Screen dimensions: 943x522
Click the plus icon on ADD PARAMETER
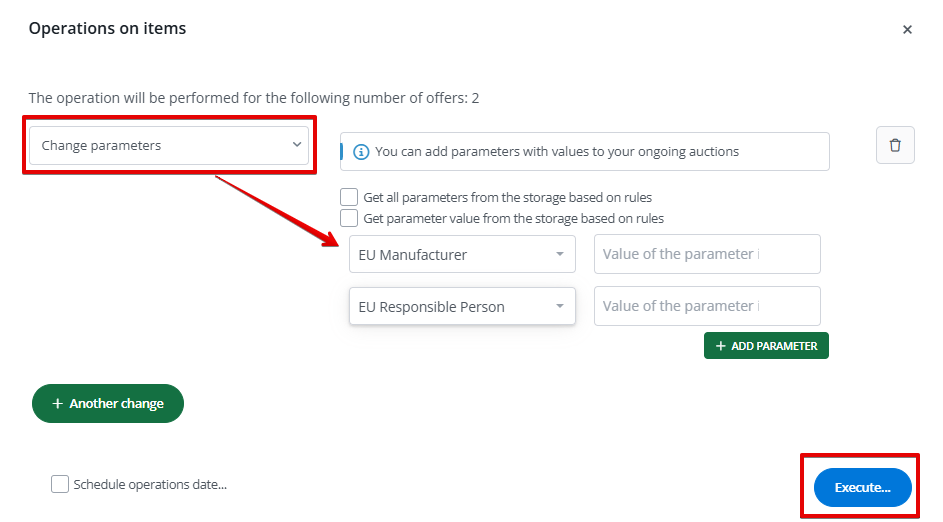[720, 346]
